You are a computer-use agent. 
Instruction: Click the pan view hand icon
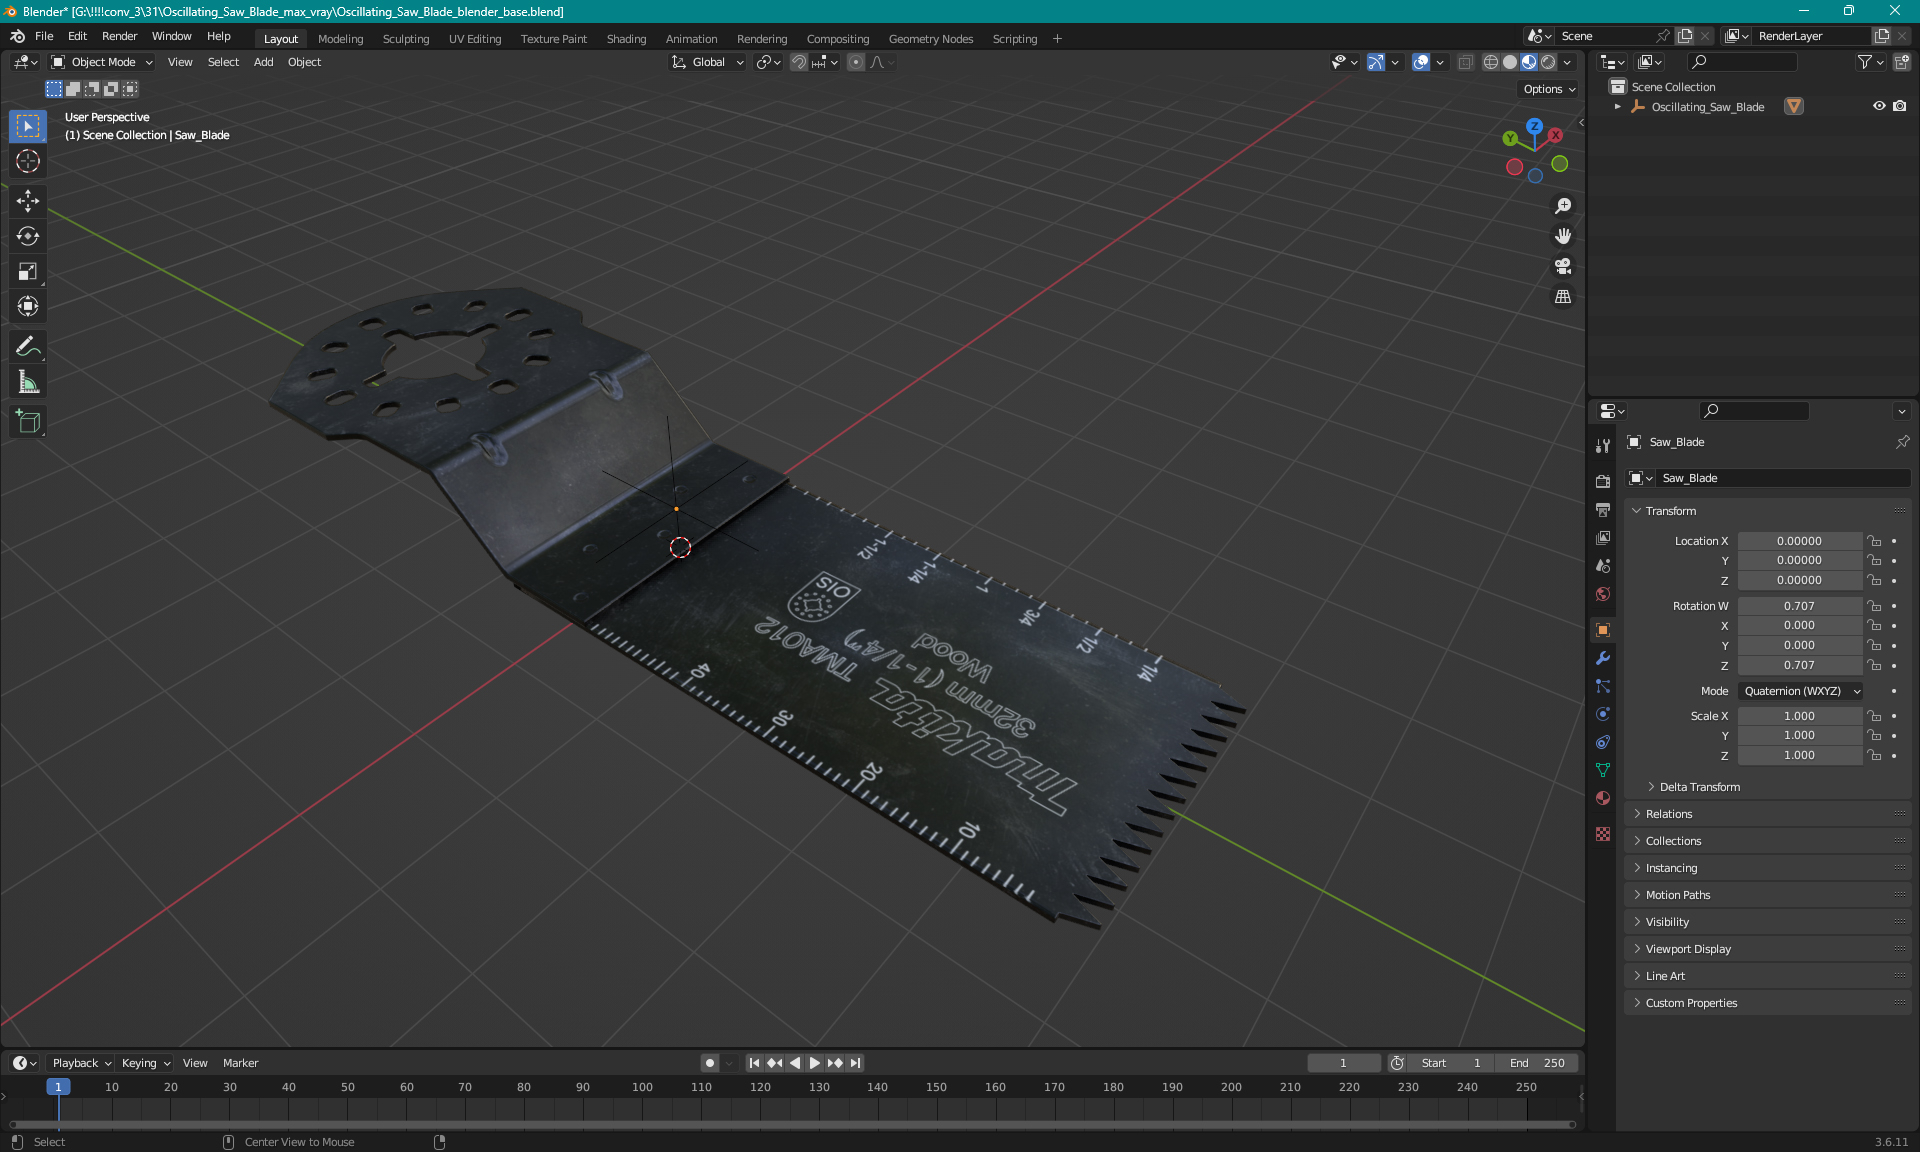[x=1563, y=236]
